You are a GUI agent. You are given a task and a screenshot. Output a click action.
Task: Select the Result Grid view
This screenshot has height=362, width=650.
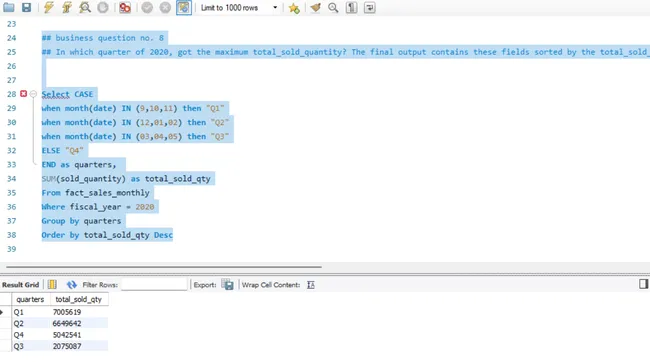pyautogui.click(x=20, y=285)
